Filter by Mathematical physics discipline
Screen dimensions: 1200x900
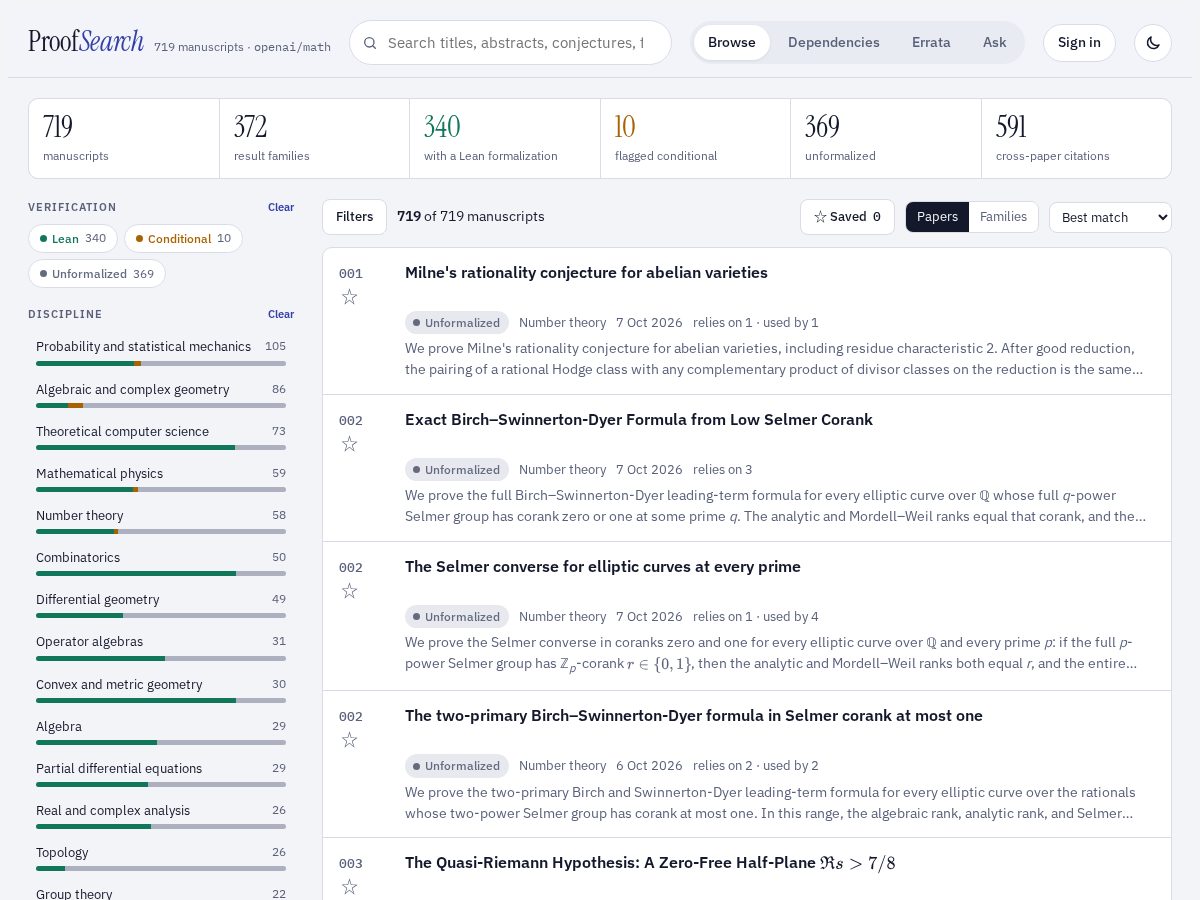(x=161, y=480)
